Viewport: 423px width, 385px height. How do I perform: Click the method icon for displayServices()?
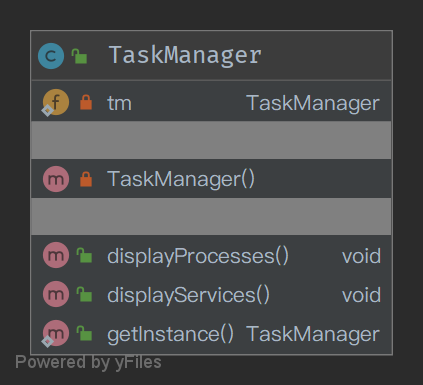point(56,294)
